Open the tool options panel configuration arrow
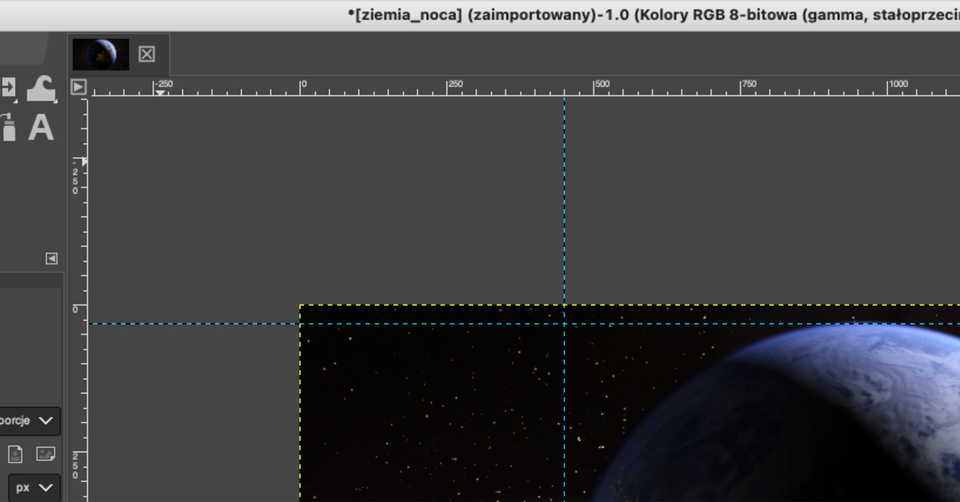 (51, 258)
